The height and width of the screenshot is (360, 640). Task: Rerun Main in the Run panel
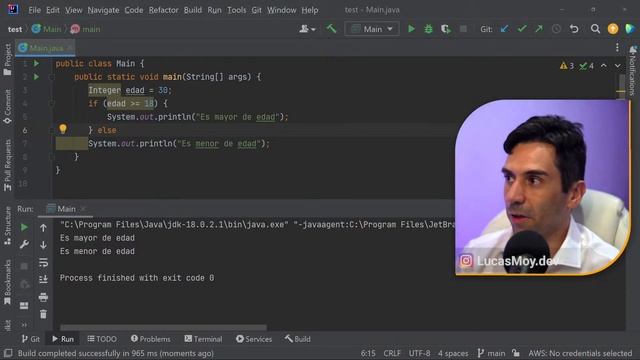(x=24, y=227)
